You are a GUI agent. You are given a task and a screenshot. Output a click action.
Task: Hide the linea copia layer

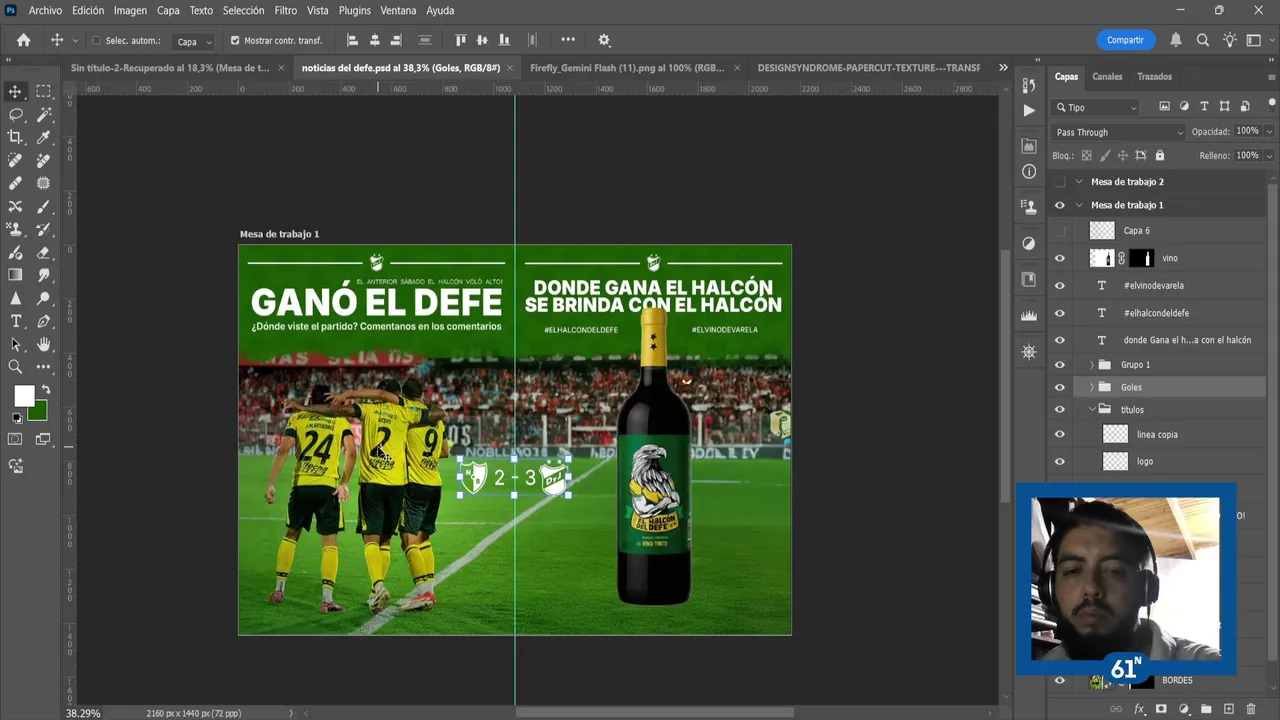(1060, 435)
